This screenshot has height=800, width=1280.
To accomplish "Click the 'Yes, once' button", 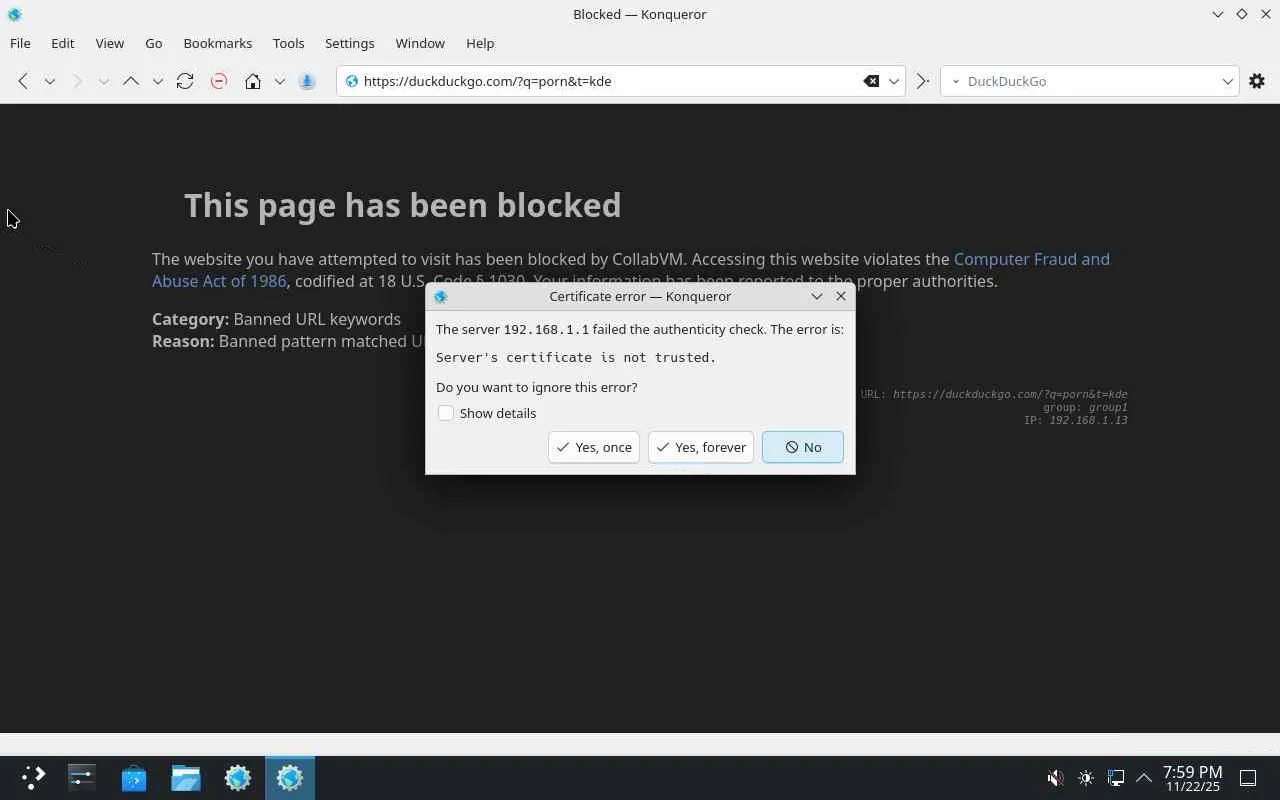I will (594, 447).
